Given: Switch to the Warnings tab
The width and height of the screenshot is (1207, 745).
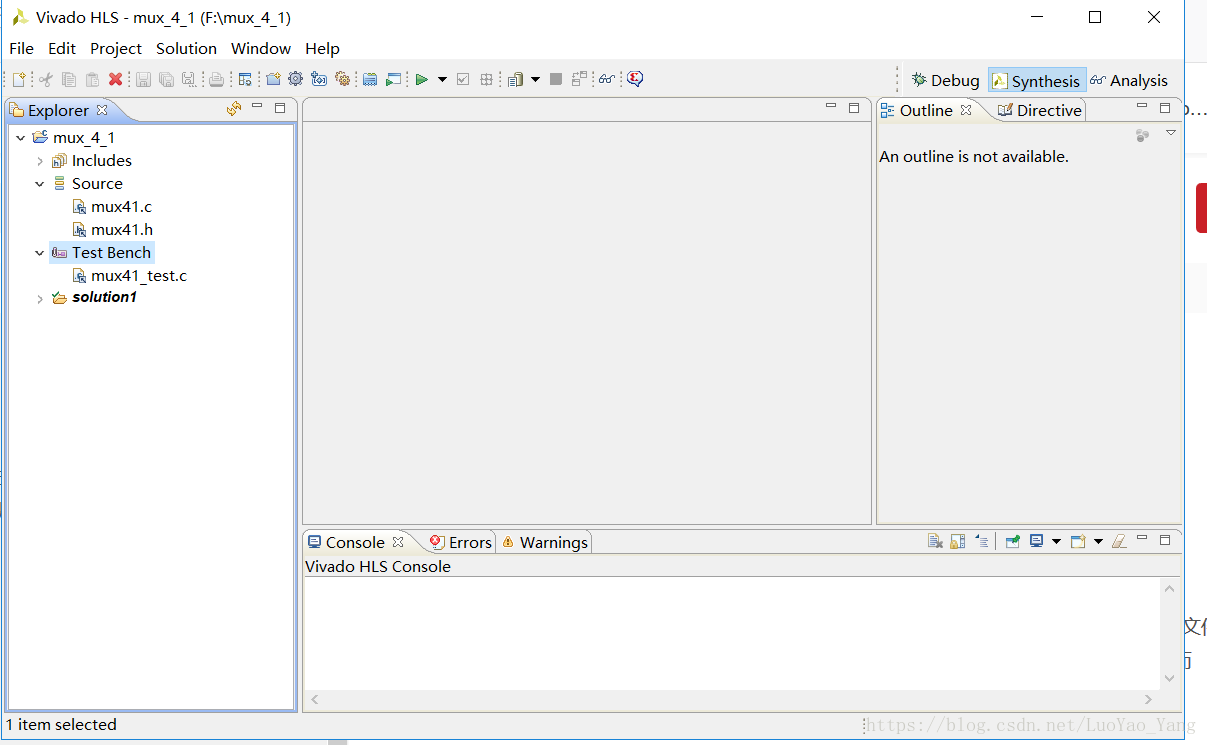Looking at the screenshot, I should click(x=545, y=542).
